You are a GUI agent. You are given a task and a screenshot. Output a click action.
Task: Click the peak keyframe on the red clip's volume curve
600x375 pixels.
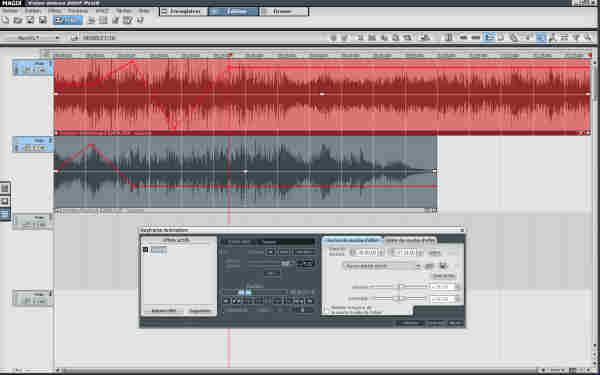click(132, 61)
